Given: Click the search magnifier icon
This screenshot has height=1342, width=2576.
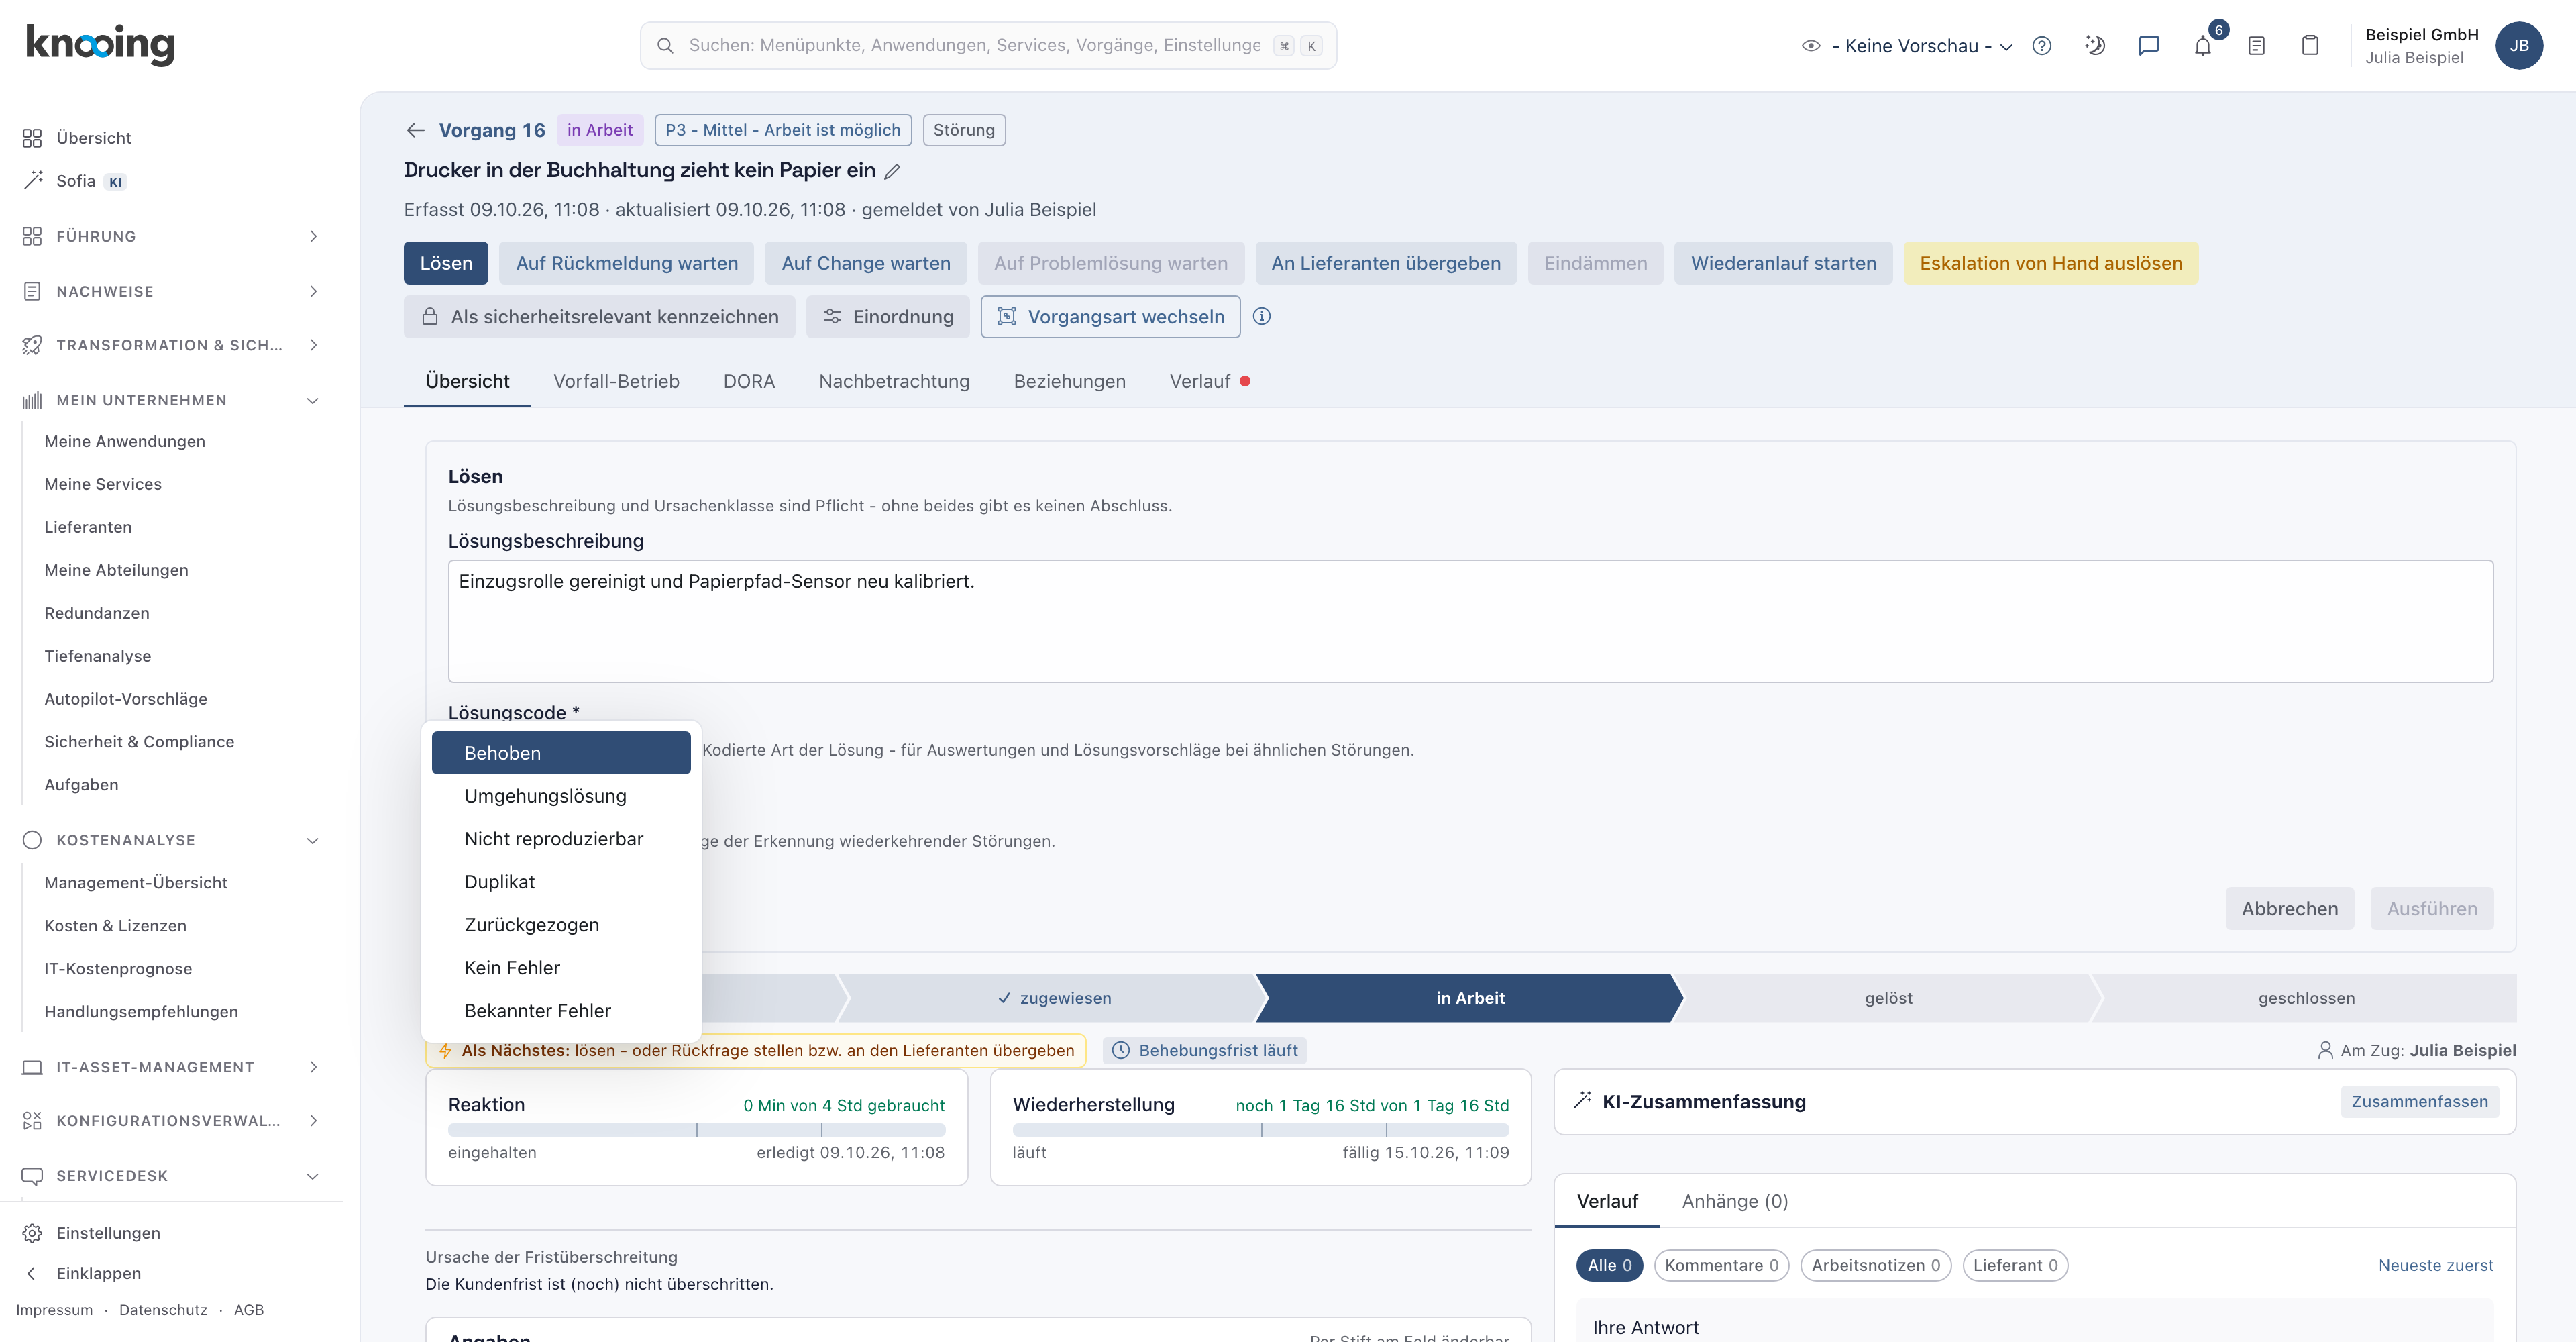Looking at the screenshot, I should pyautogui.click(x=665, y=46).
